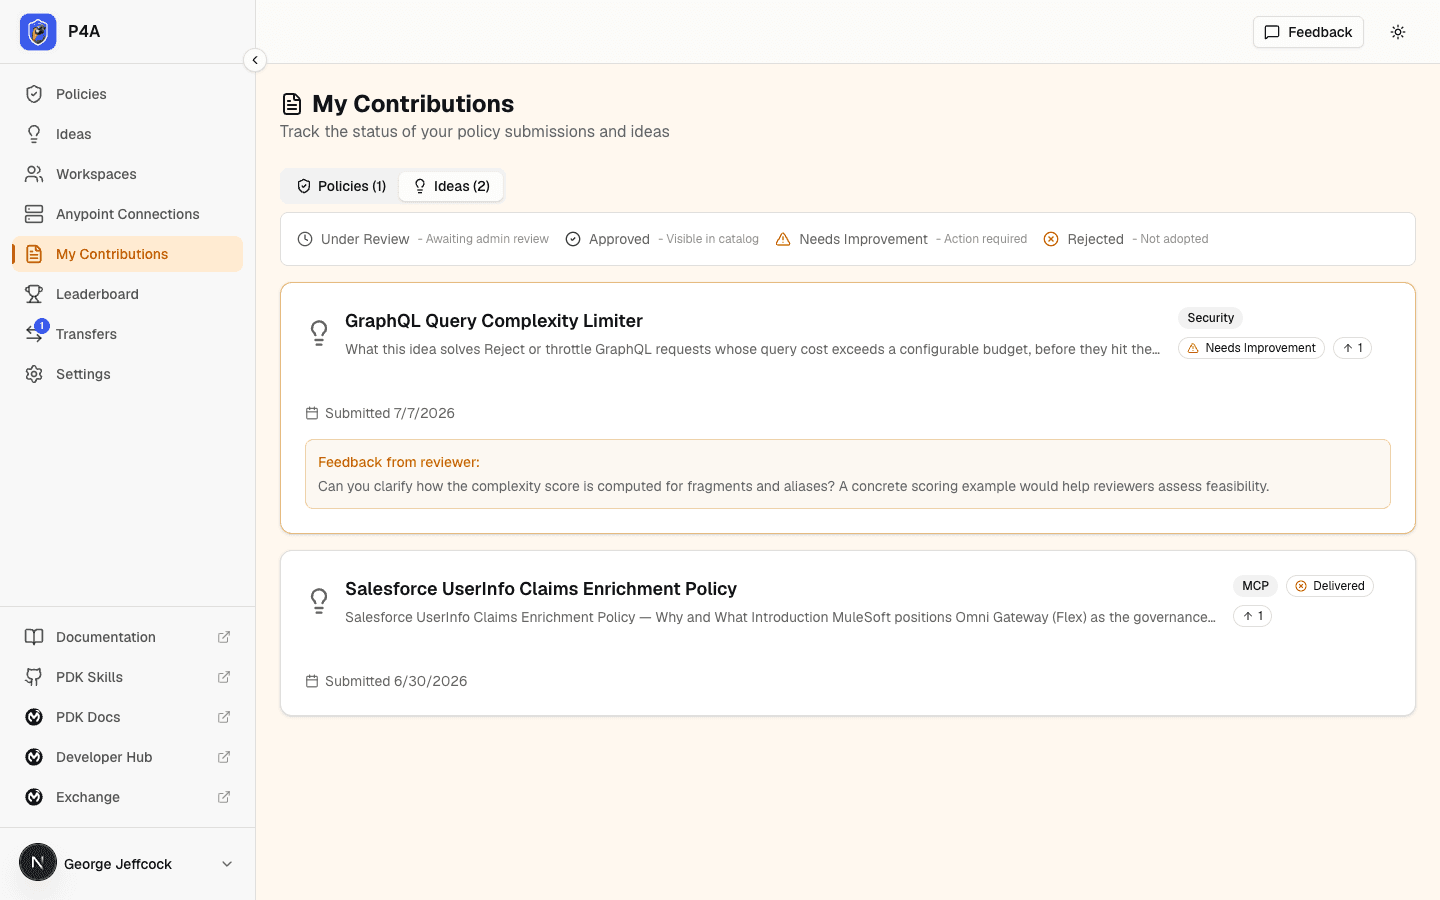Click the Workspaces people icon

[x=34, y=174]
